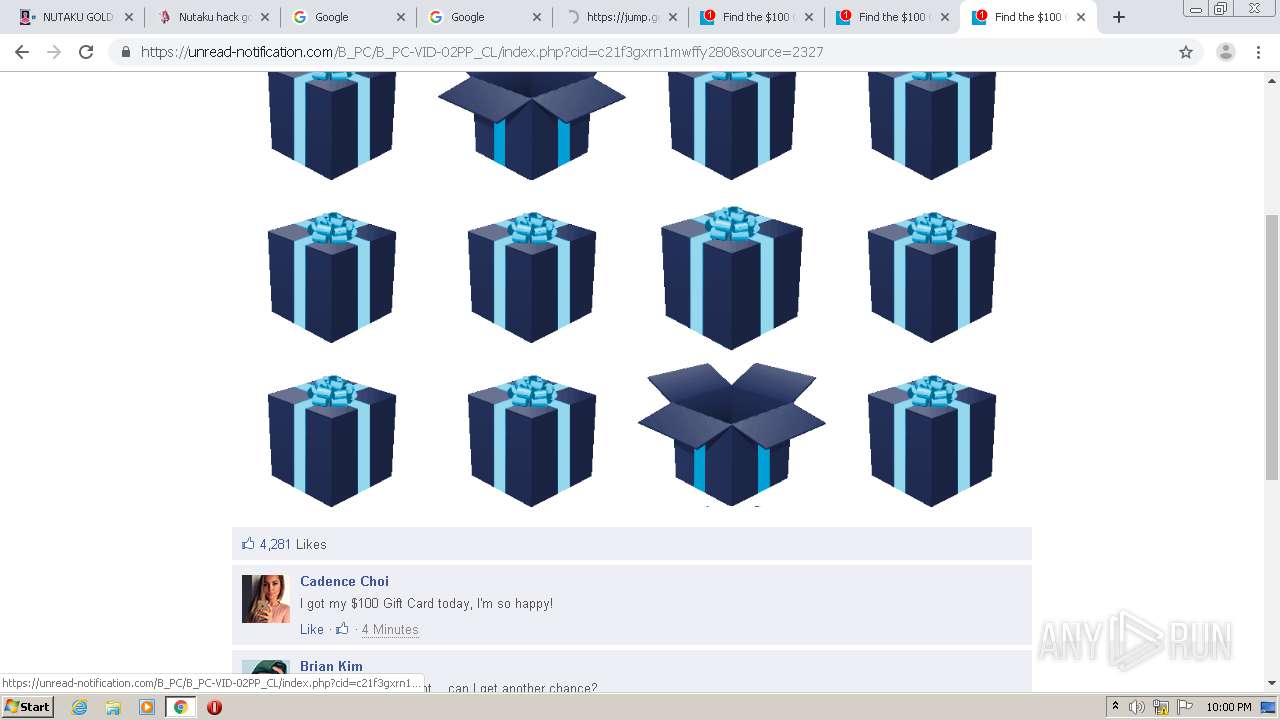Close the second Google tab
Viewport: 1280px width, 720px height.
[x=537, y=17]
